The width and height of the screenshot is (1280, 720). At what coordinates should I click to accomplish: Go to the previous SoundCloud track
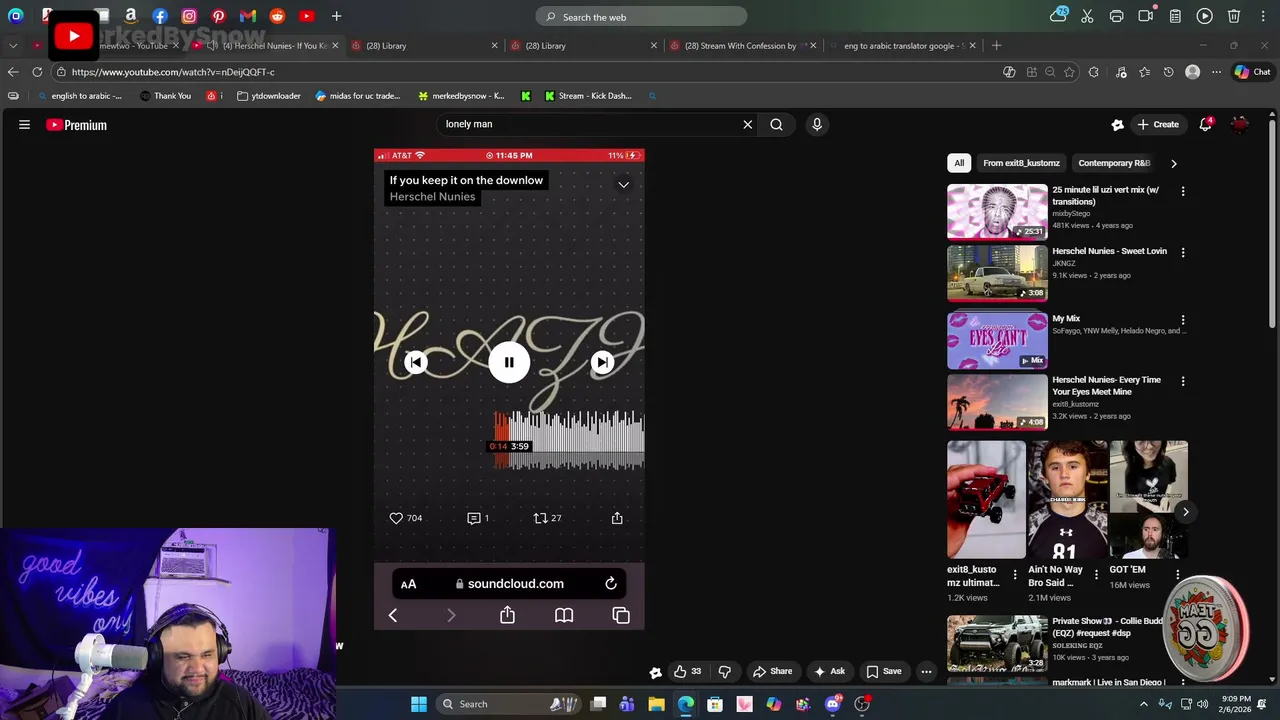[415, 362]
